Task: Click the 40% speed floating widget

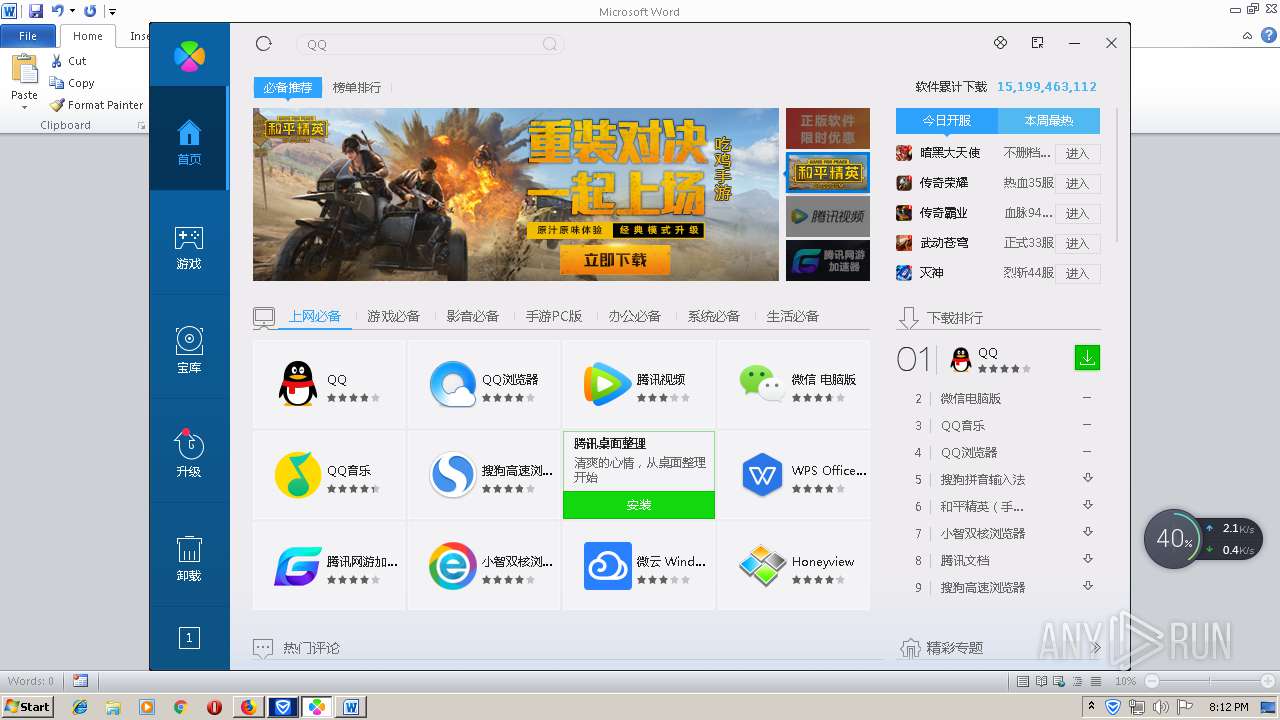Action: click(x=1203, y=539)
